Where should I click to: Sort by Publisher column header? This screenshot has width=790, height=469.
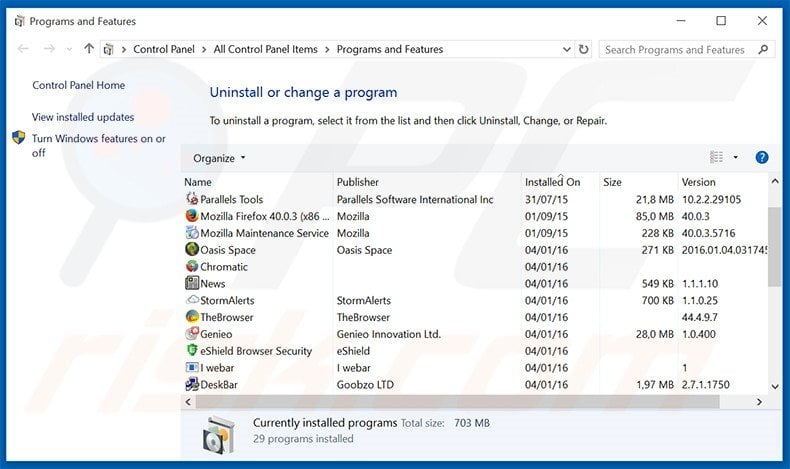coord(358,182)
